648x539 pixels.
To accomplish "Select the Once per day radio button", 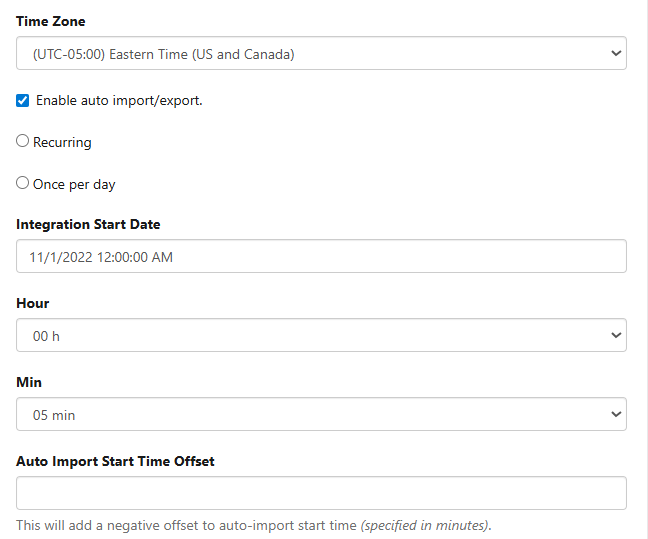I will pos(23,184).
